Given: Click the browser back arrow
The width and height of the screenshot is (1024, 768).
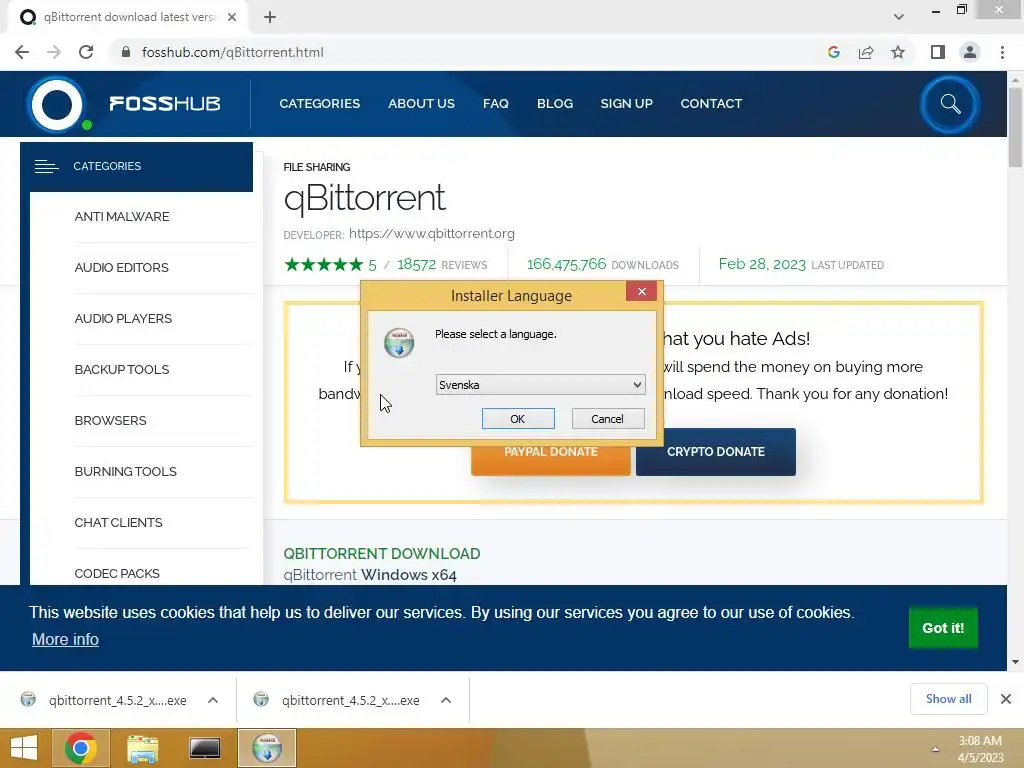Looking at the screenshot, I should tap(22, 52).
